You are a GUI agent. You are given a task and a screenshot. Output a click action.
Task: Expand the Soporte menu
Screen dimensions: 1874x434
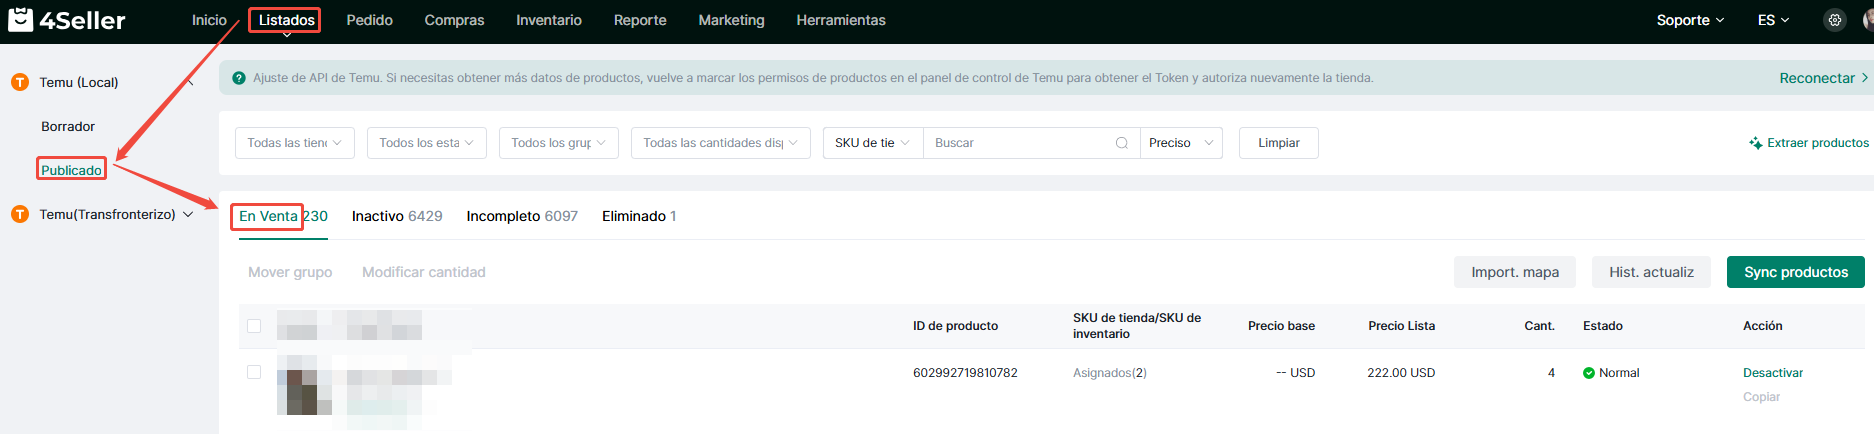[1689, 20]
